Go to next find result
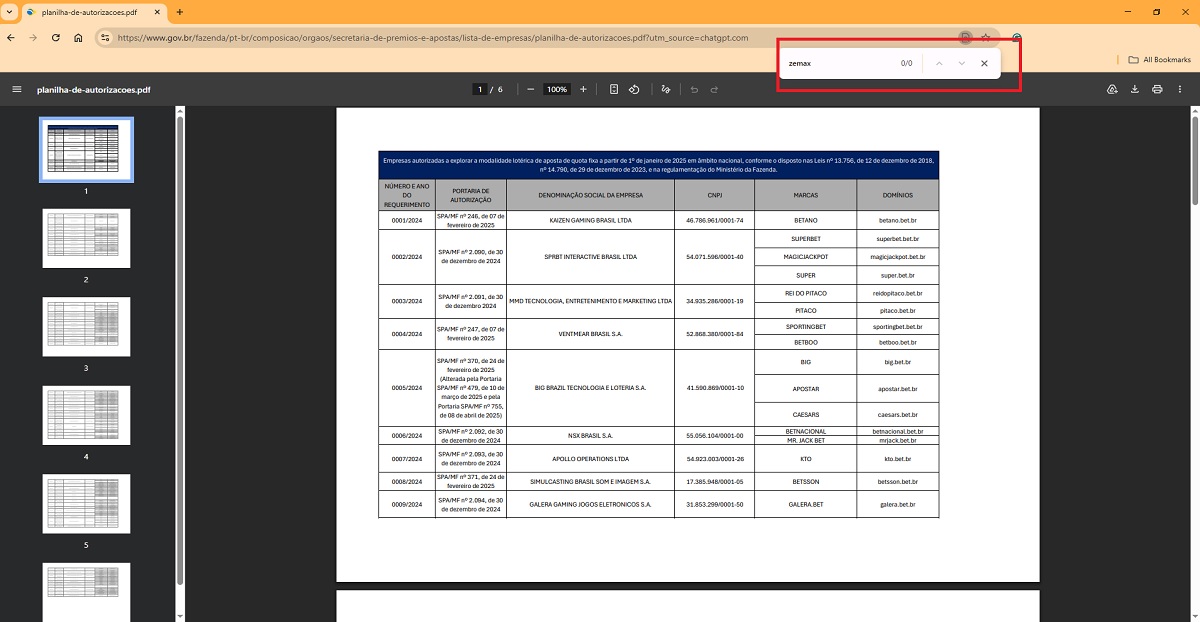This screenshot has width=1200, height=622. click(961, 63)
